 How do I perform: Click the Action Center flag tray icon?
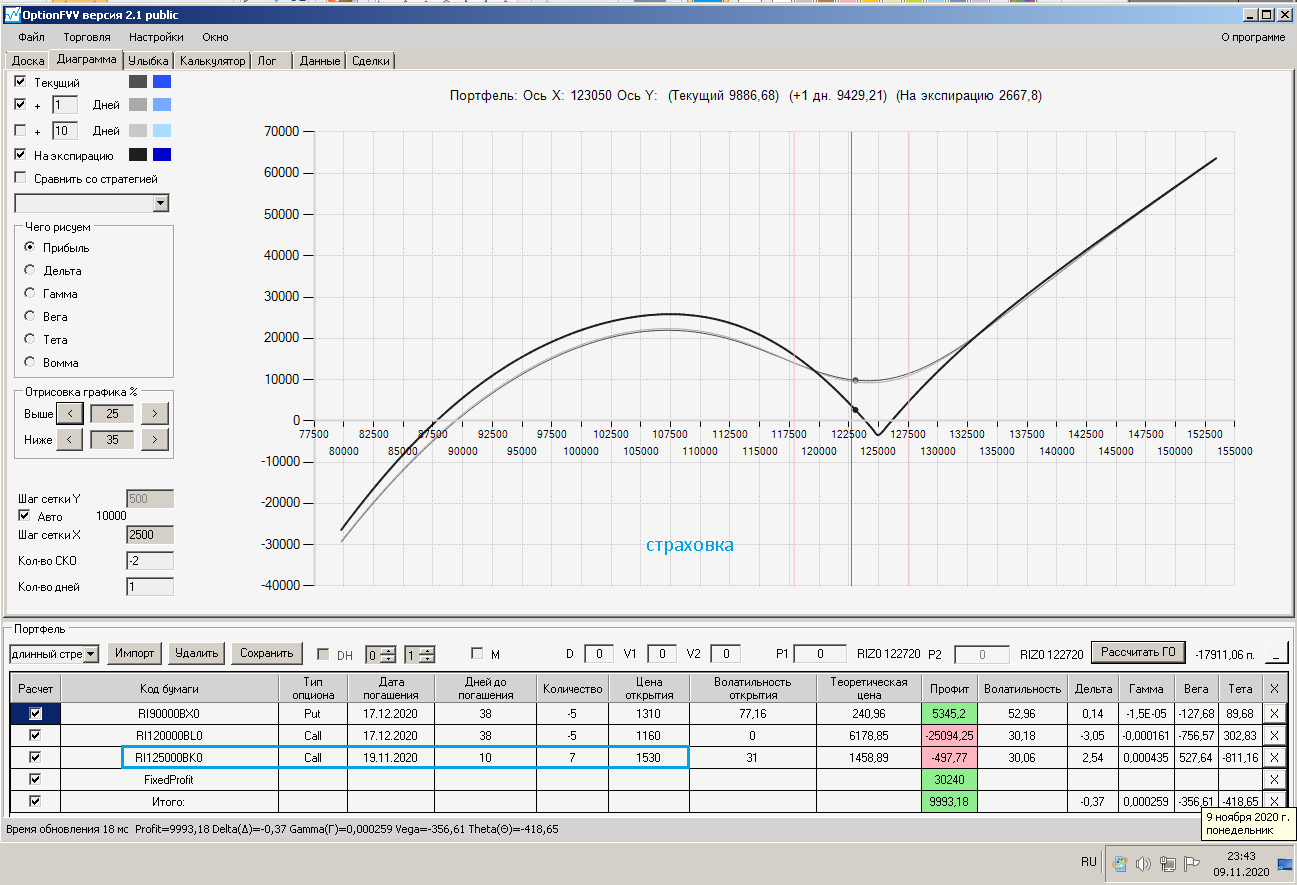(1191, 864)
